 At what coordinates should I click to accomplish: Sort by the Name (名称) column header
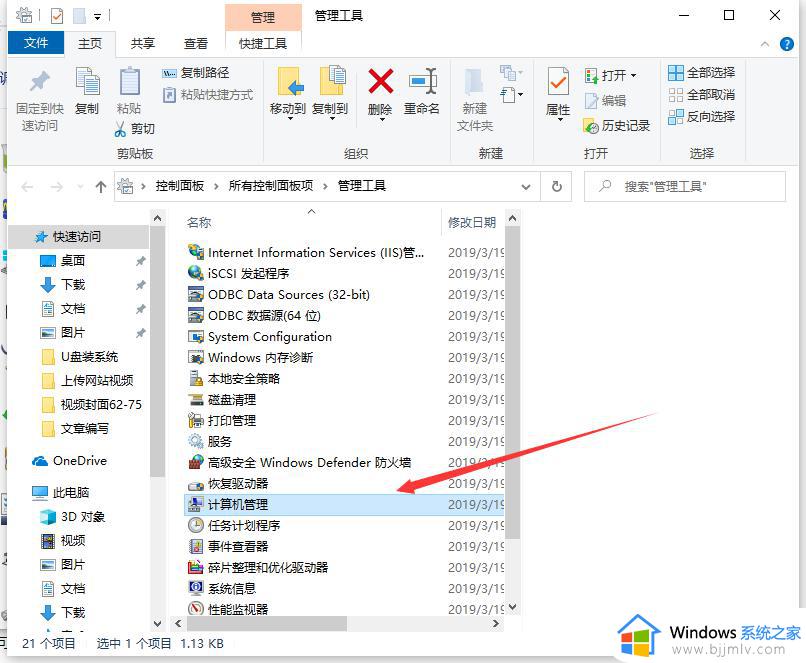[199, 223]
